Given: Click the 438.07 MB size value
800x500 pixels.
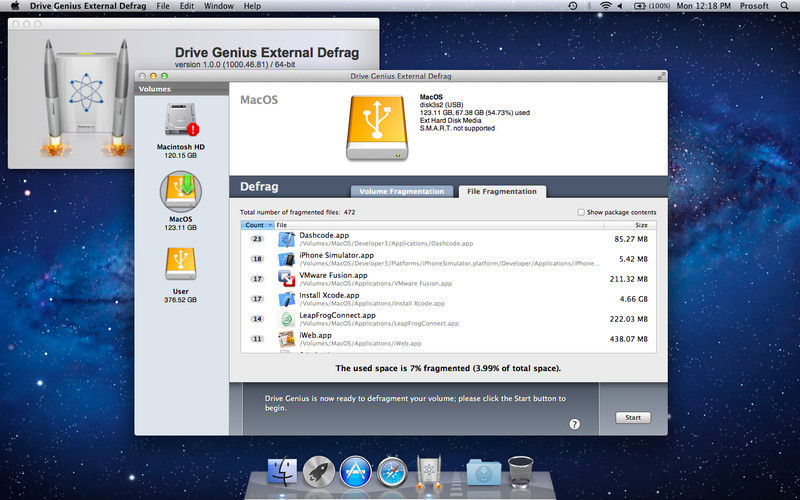Looking at the screenshot, I should click(629, 339).
